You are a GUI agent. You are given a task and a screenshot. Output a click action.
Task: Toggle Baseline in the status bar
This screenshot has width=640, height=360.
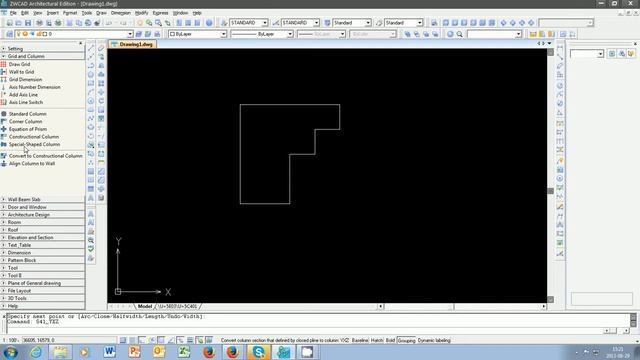[x=360, y=340]
